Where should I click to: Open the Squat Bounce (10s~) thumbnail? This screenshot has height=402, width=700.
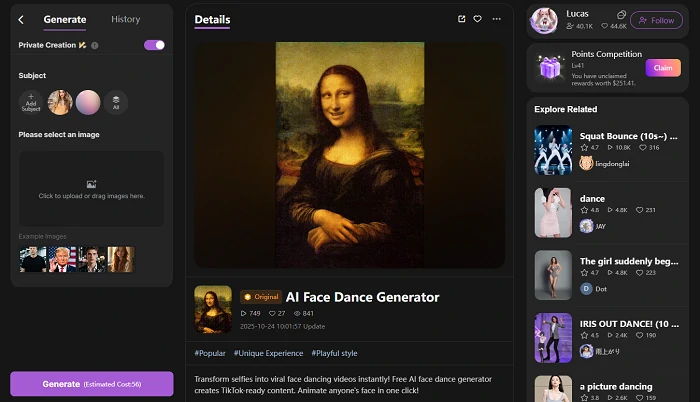click(x=553, y=150)
